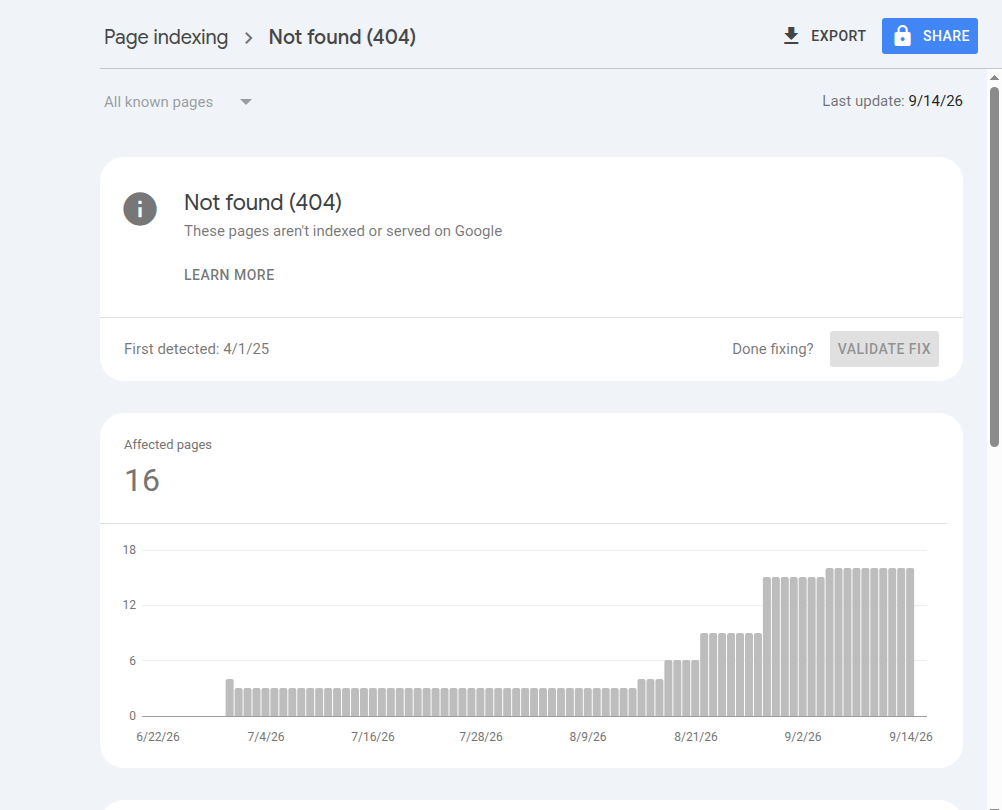Click the 'Done fixing?' text

click(773, 349)
